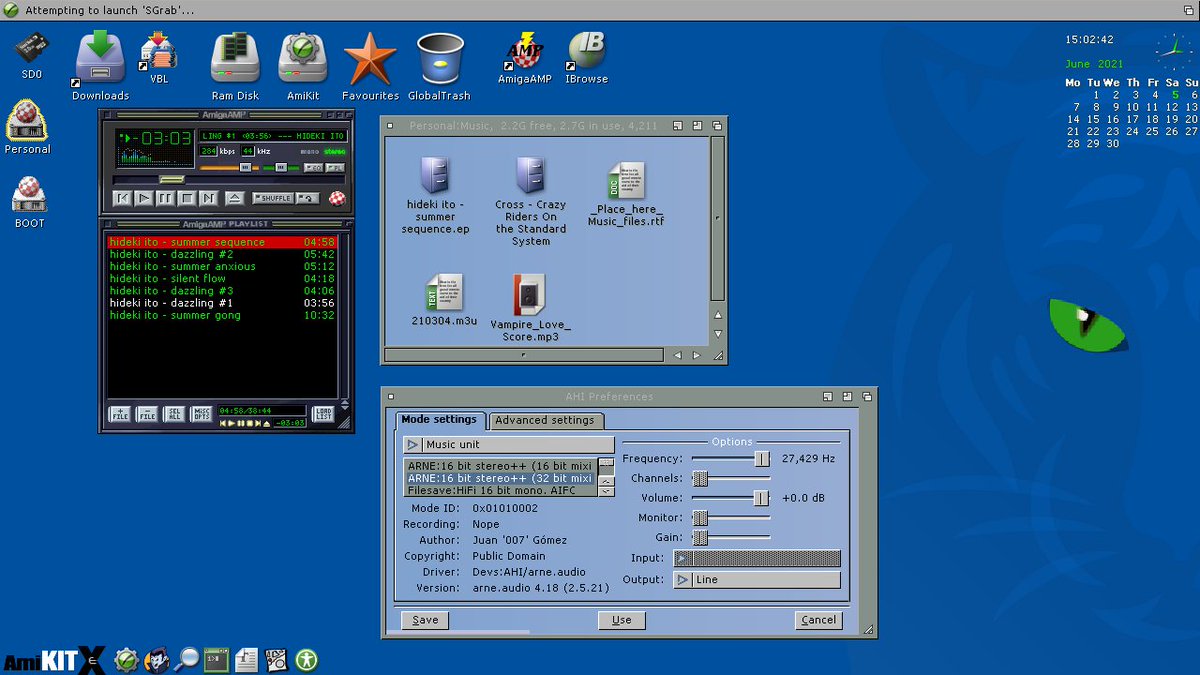Open the Personal drive icon
Viewport: 1200px width, 675px height.
click(x=27, y=120)
